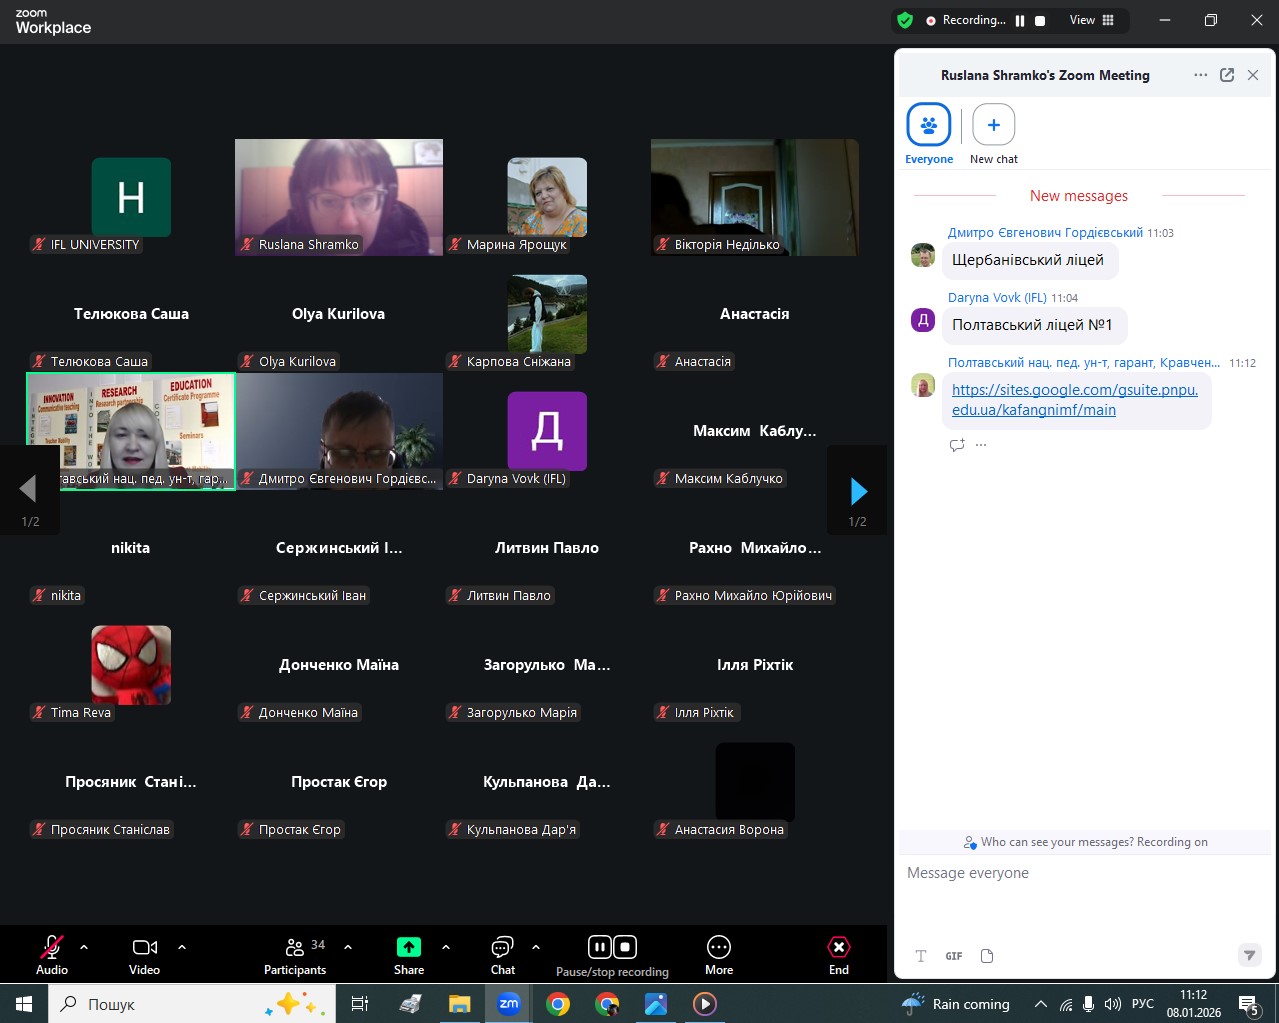1279x1023 pixels.
Task: Turn on the camera with Video button
Action: coord(145,955)
